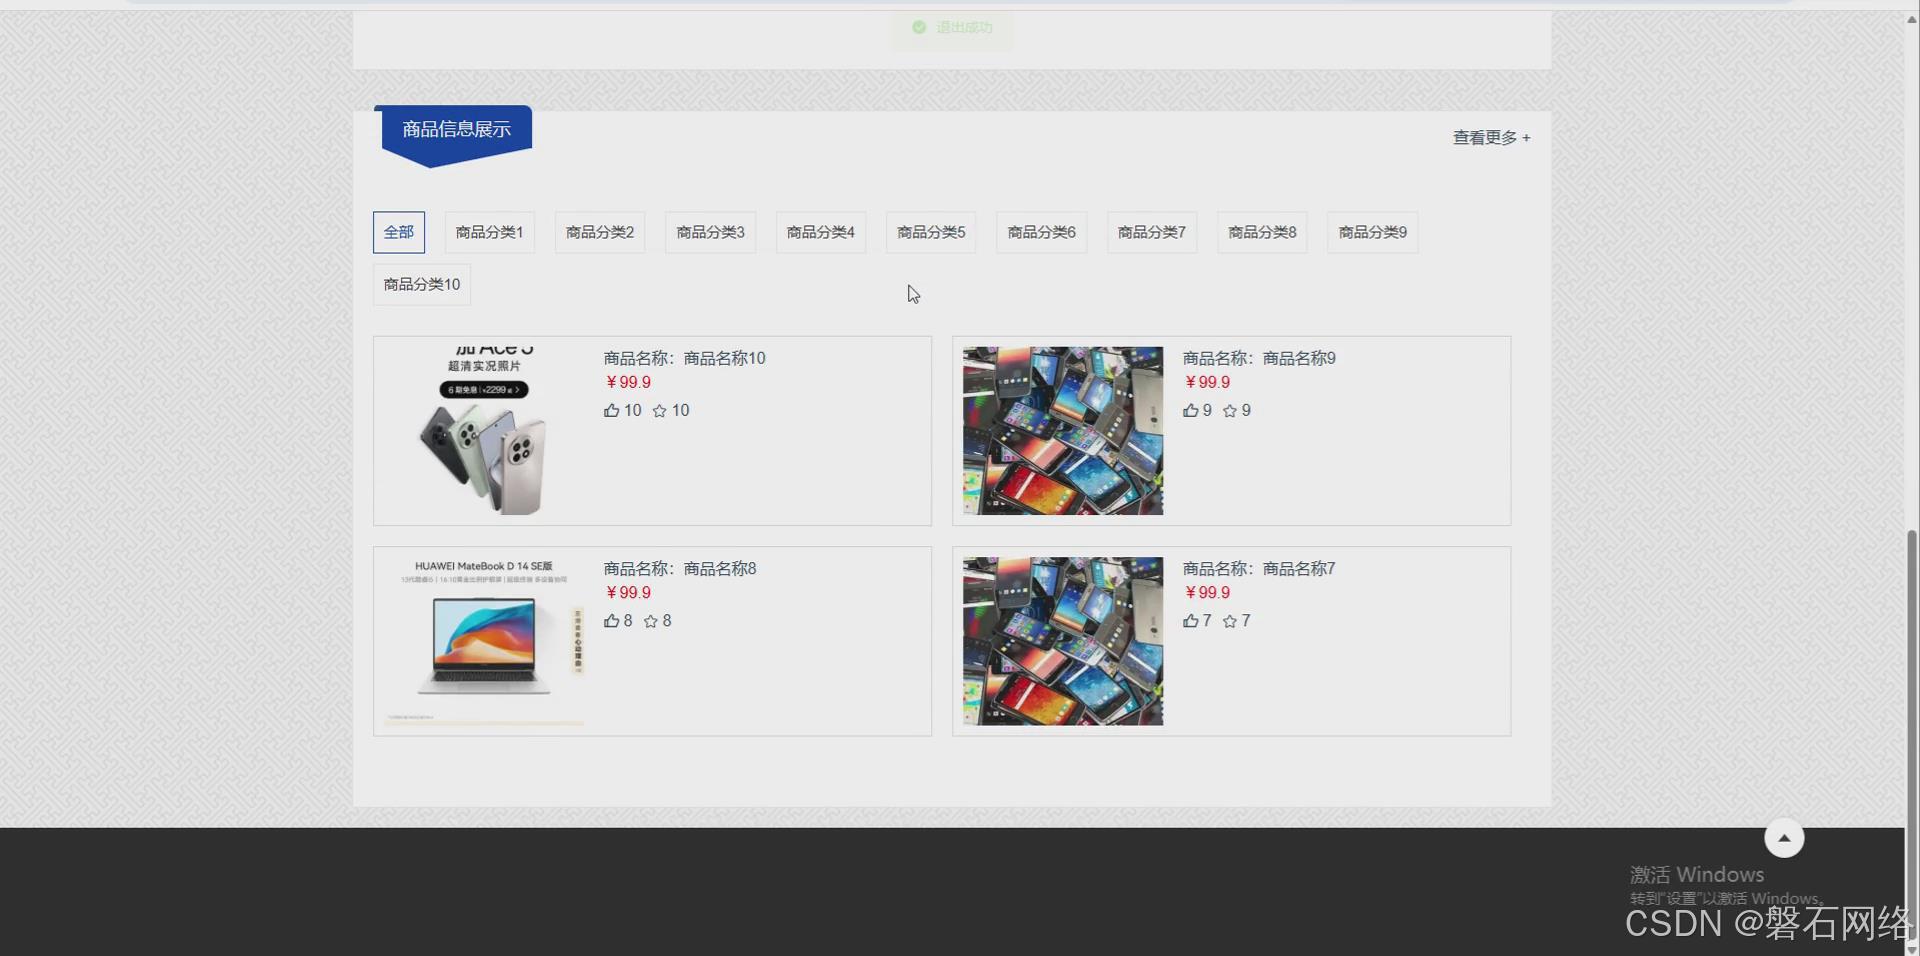
Task: Filter by 商品分类6
Action: pyautogui.click(x=1041, y=232)
